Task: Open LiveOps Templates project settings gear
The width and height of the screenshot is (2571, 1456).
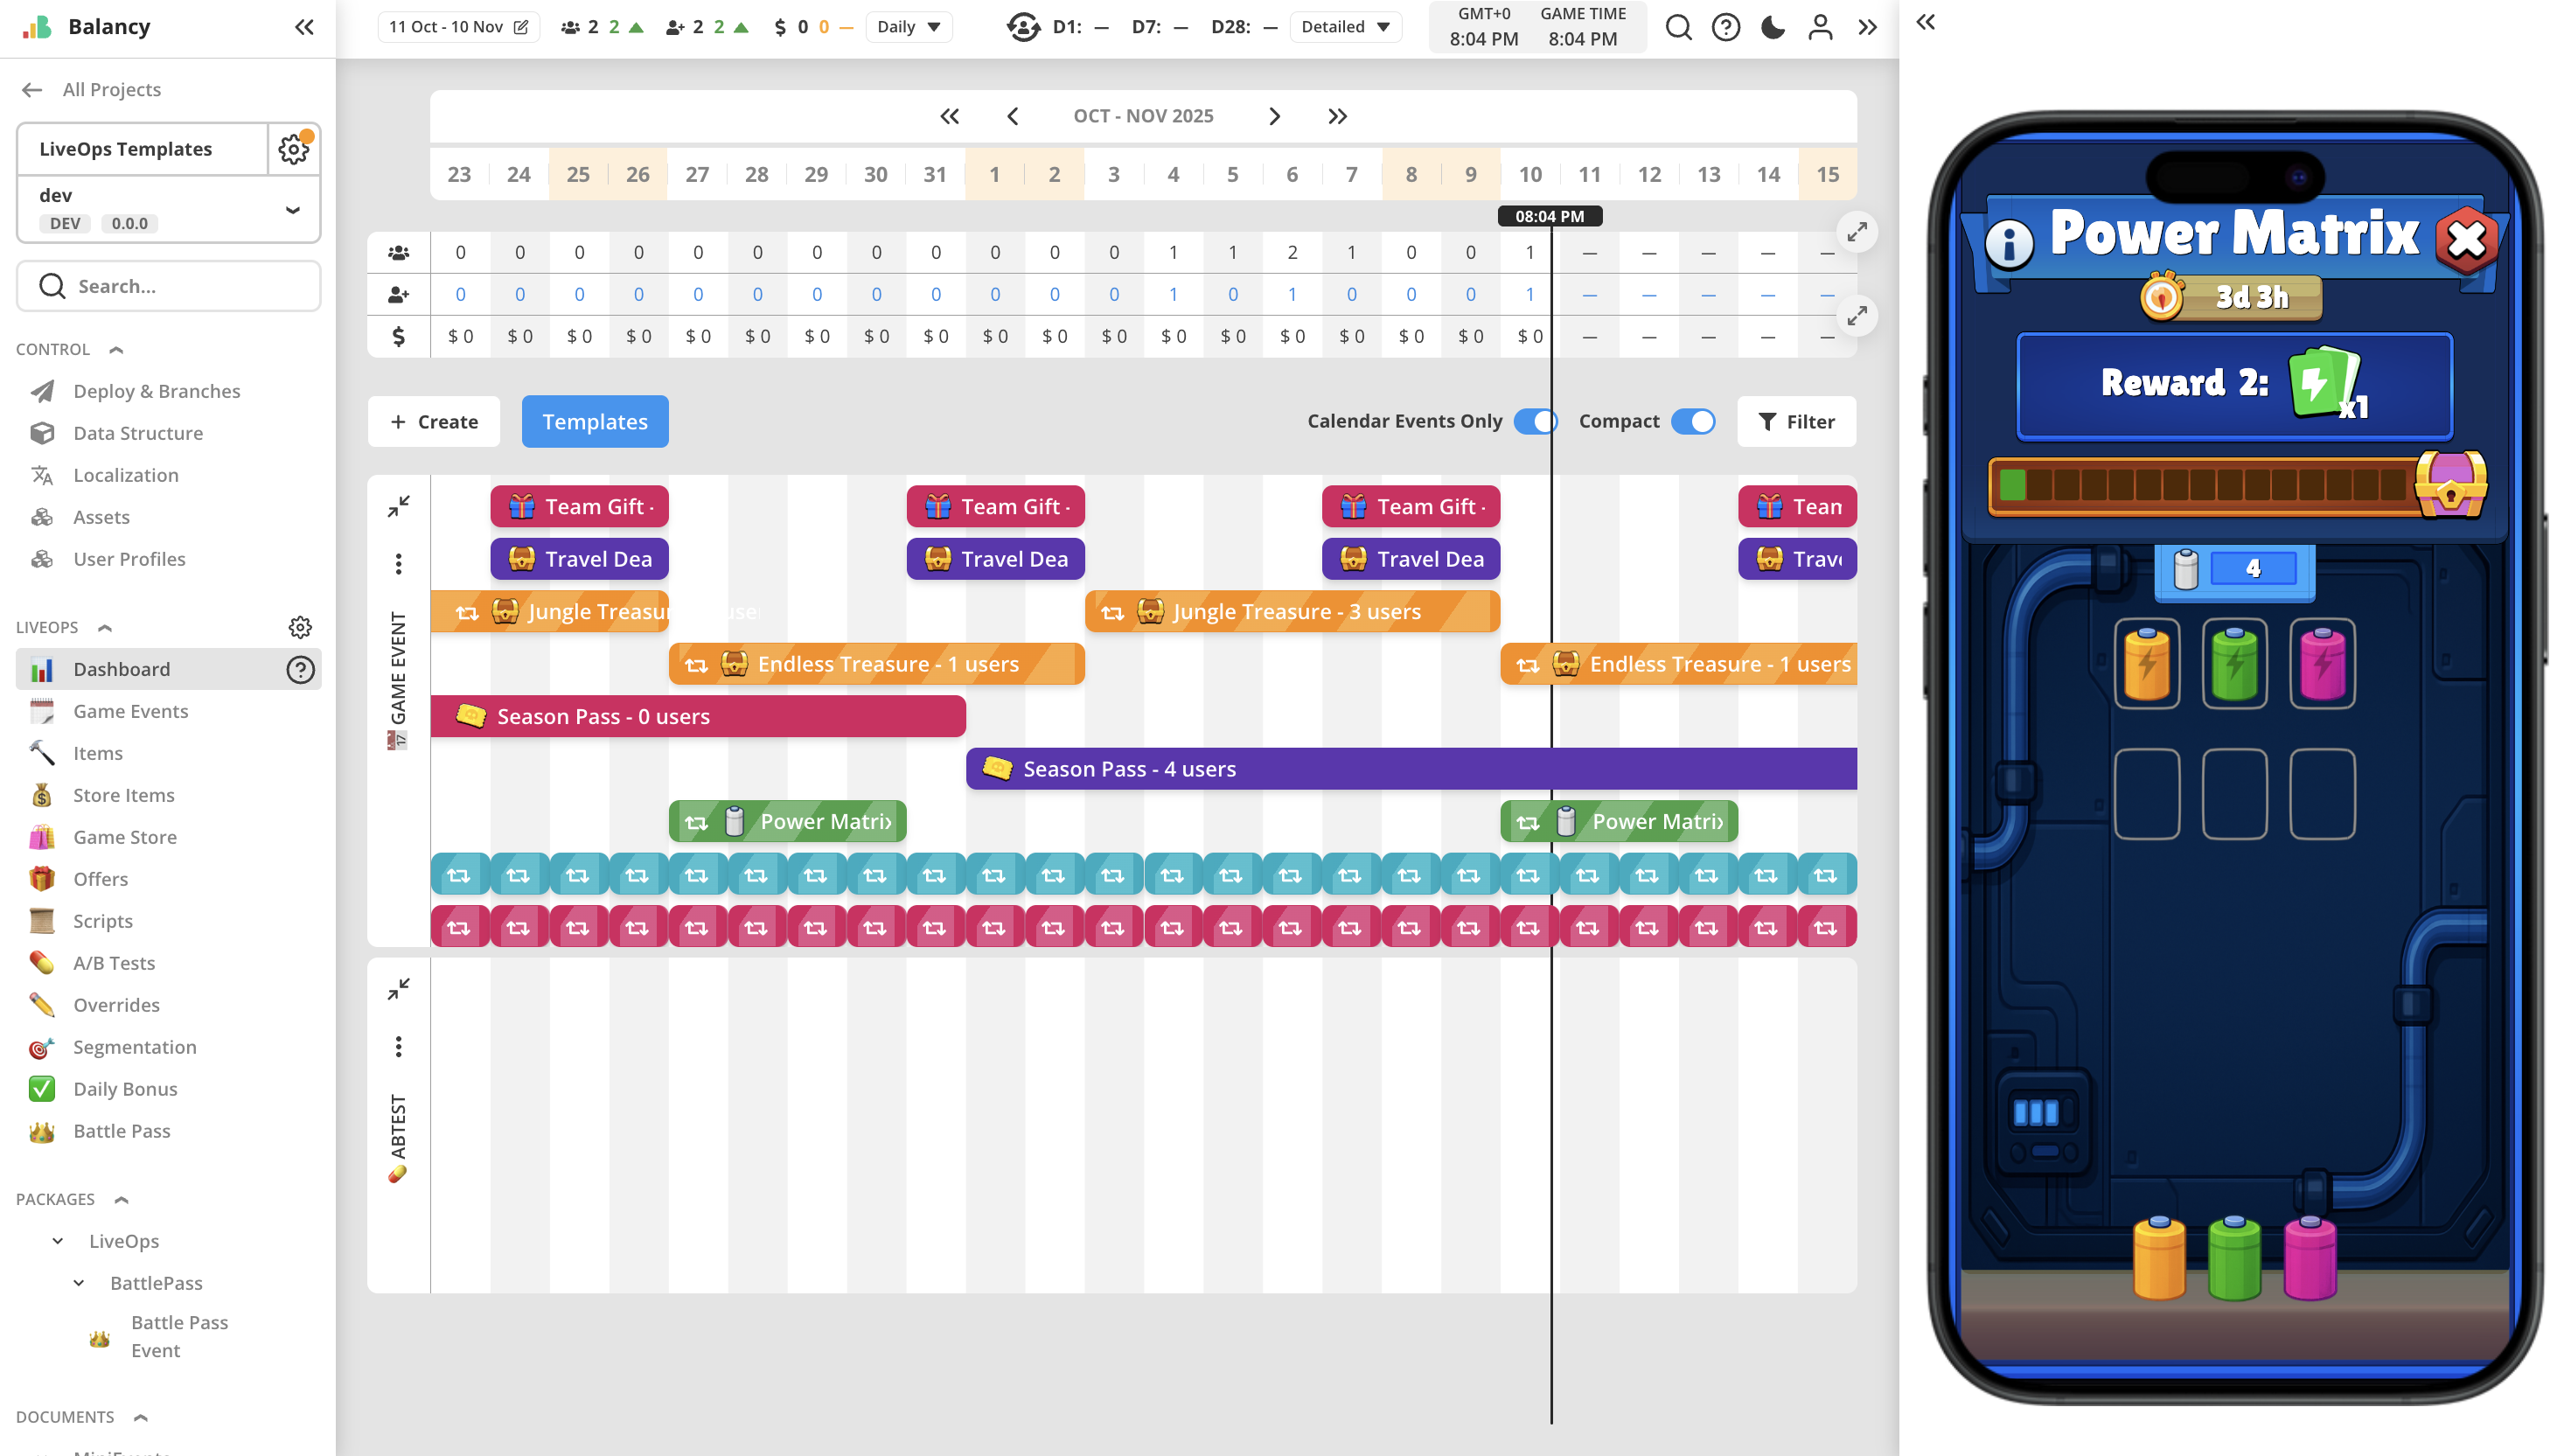Action: click(293, 149)
